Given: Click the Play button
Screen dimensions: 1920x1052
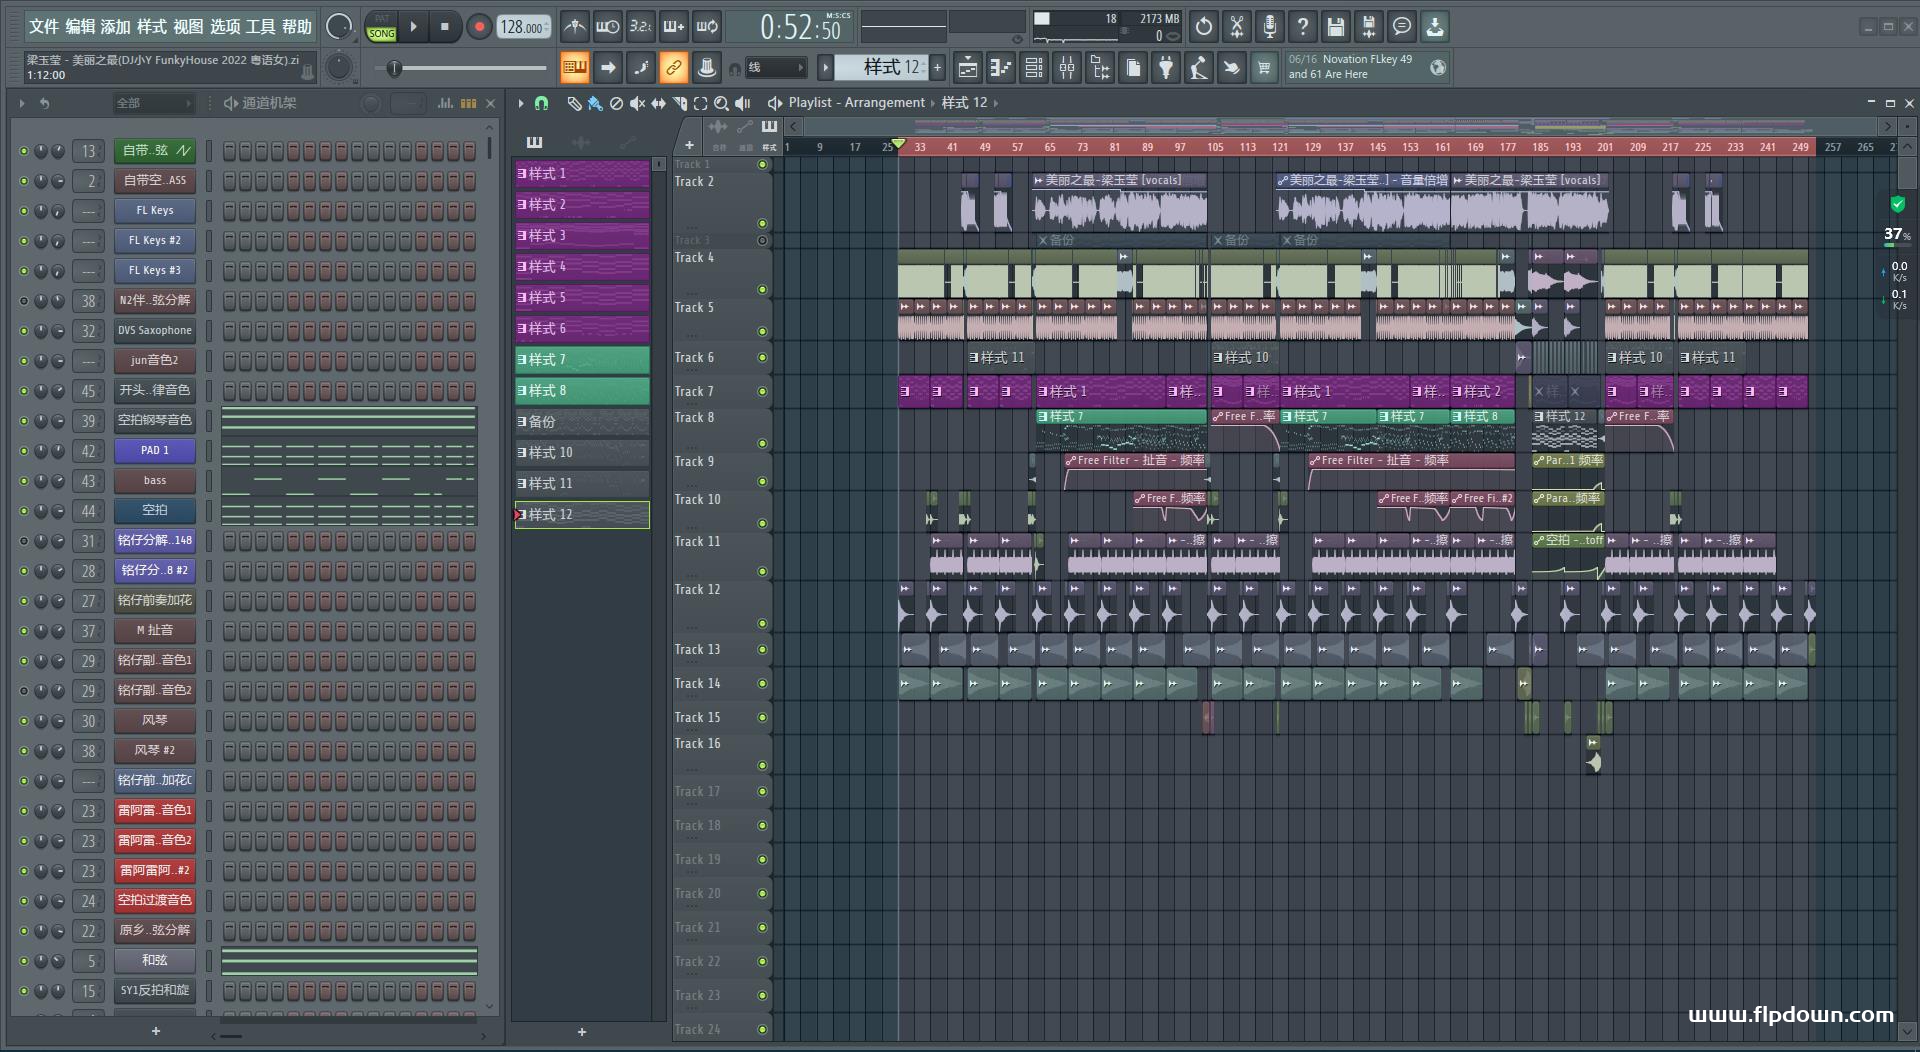Looking at the screenshot, I should (x=414, y=27).
